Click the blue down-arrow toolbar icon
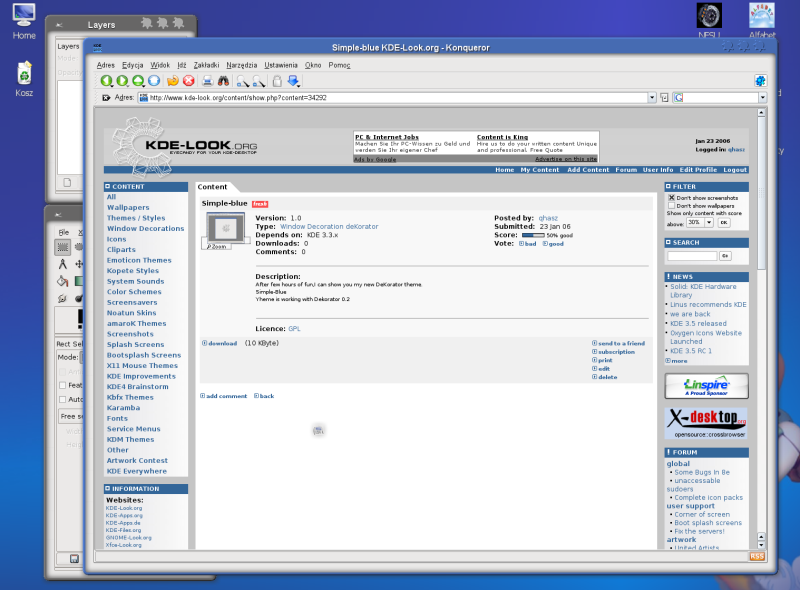This screenshot has height=590, width=800. (293, 81)
